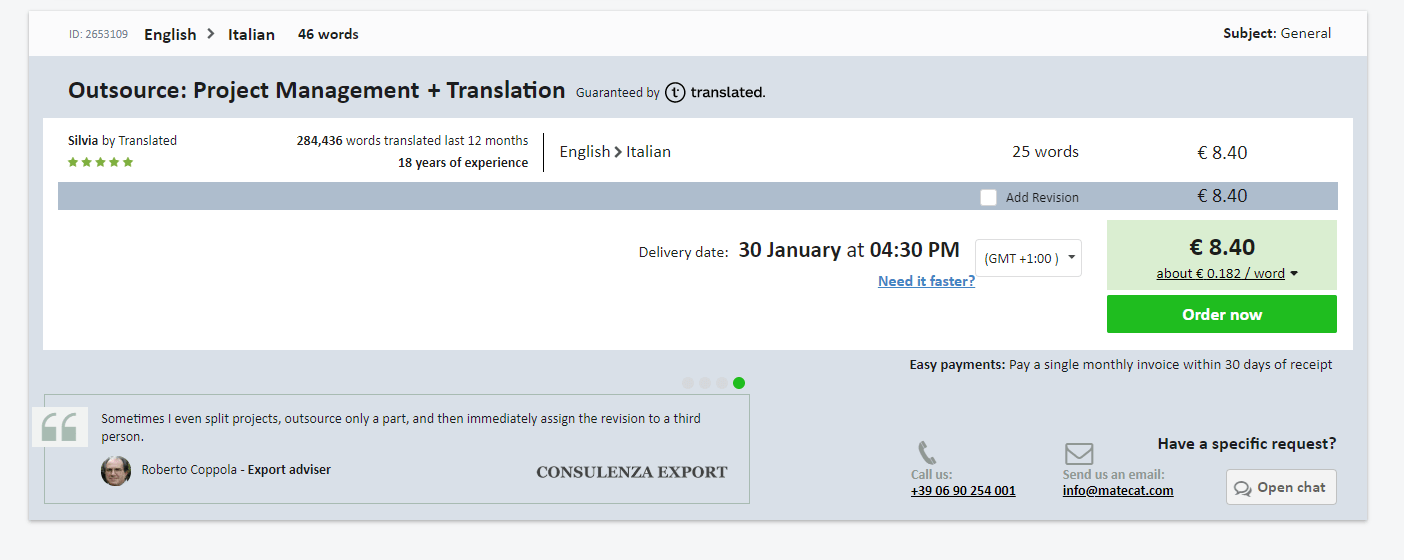Click the large quotation mark icon
Viewport: 1404px width, 560px height.
[60, 427]
